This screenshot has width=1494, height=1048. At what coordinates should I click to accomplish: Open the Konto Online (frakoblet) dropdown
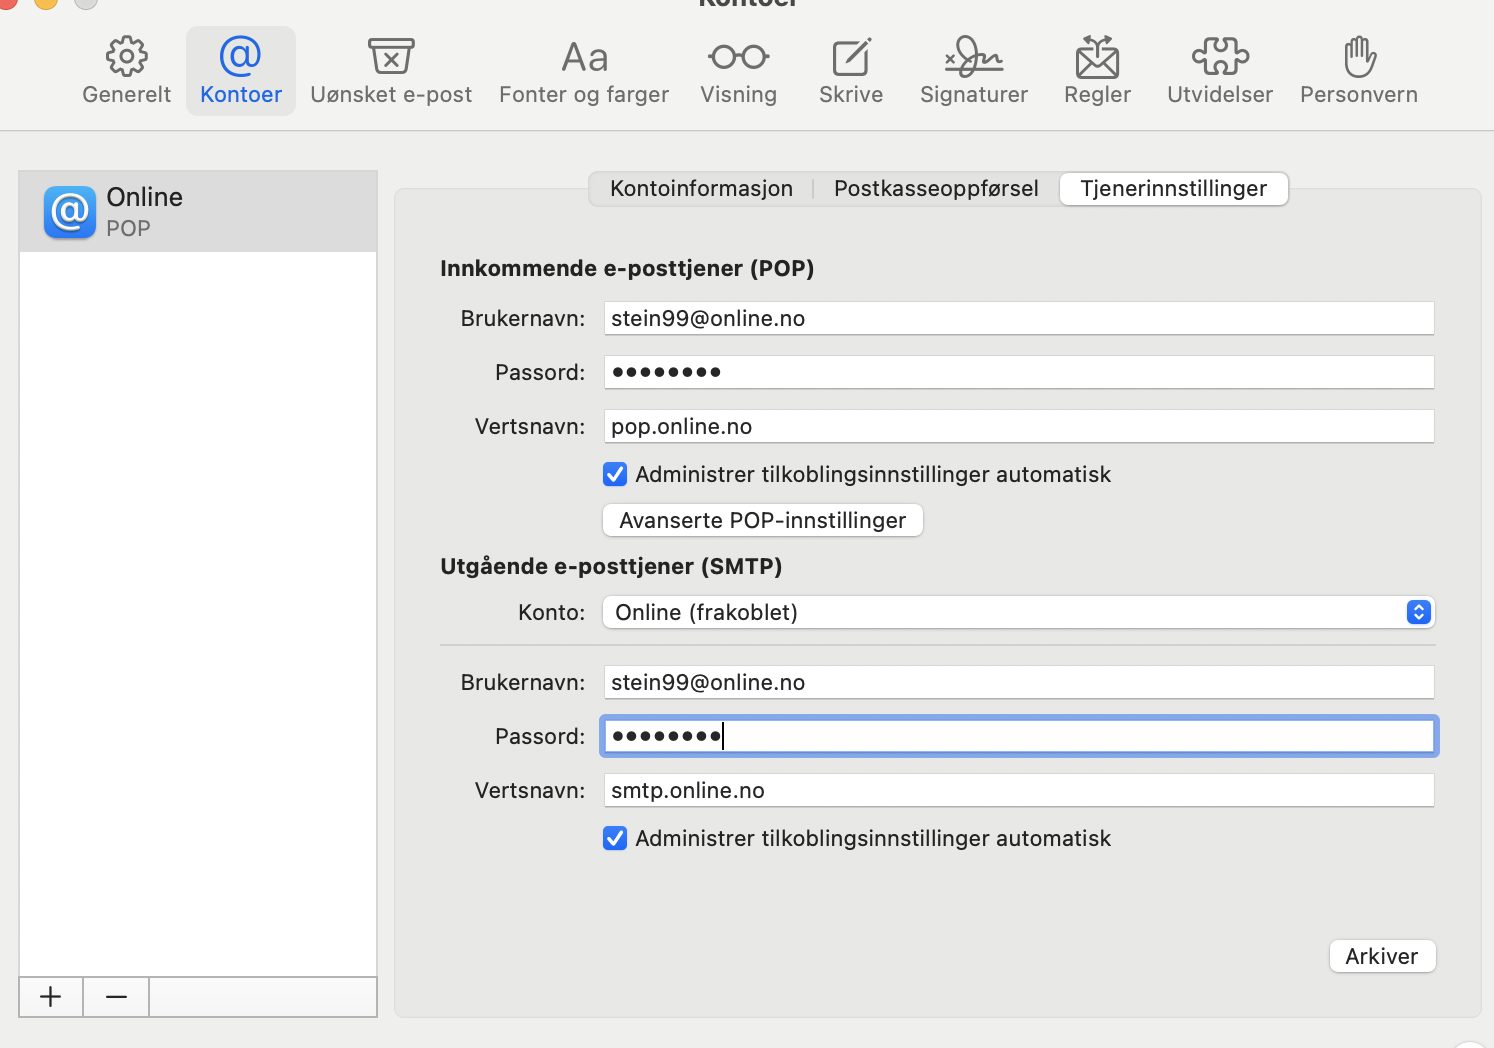(1019, 612)
